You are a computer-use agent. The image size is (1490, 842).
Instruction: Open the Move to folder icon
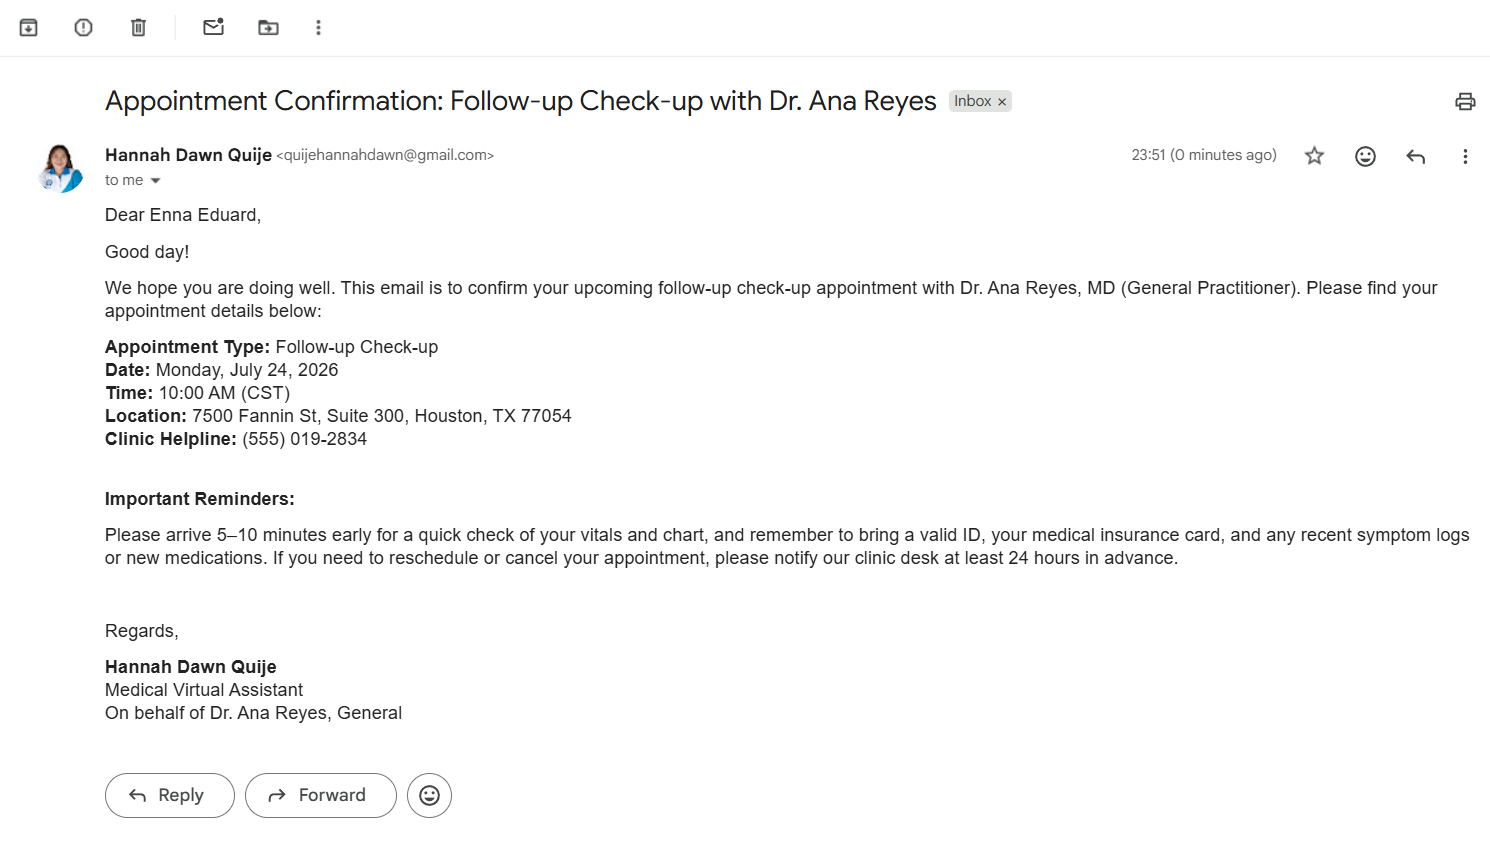[269, 28]
